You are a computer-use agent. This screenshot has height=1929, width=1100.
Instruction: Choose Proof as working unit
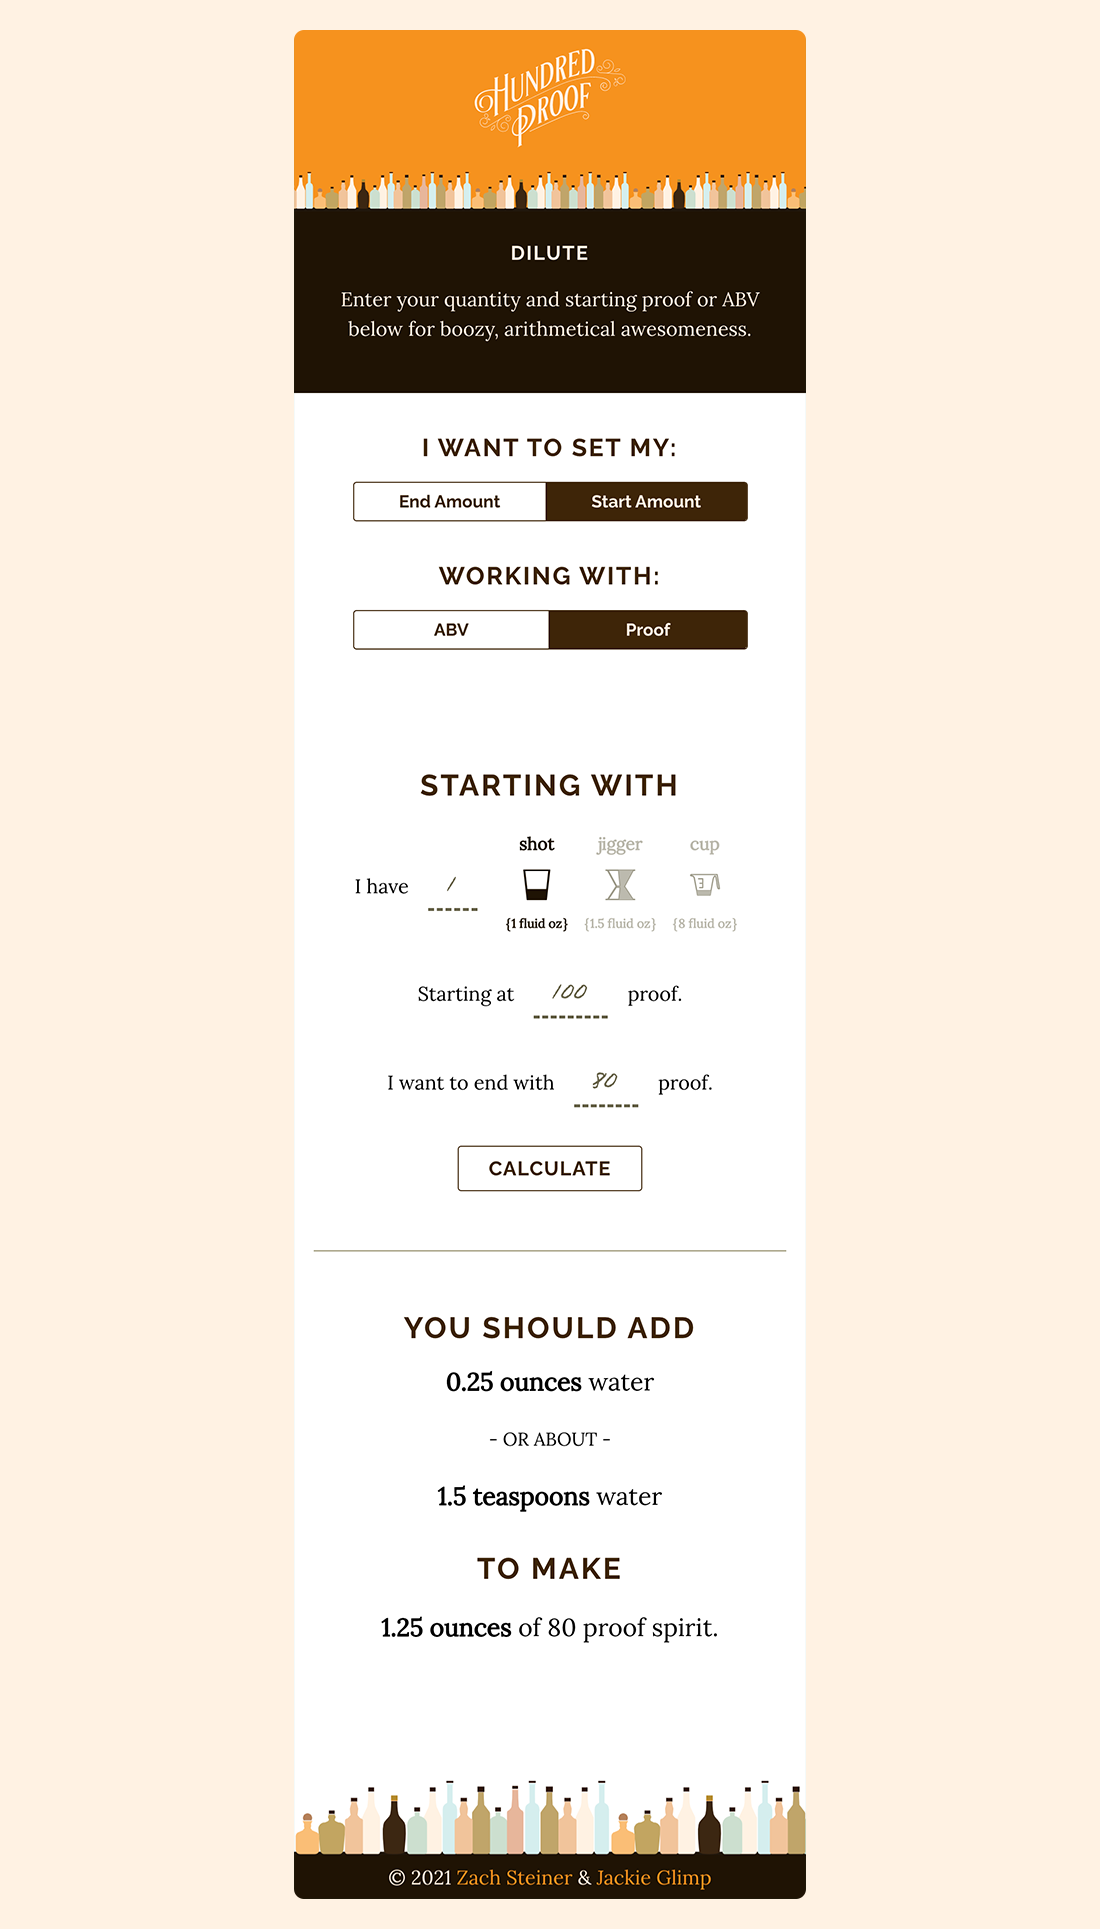[x=648, y=630]
